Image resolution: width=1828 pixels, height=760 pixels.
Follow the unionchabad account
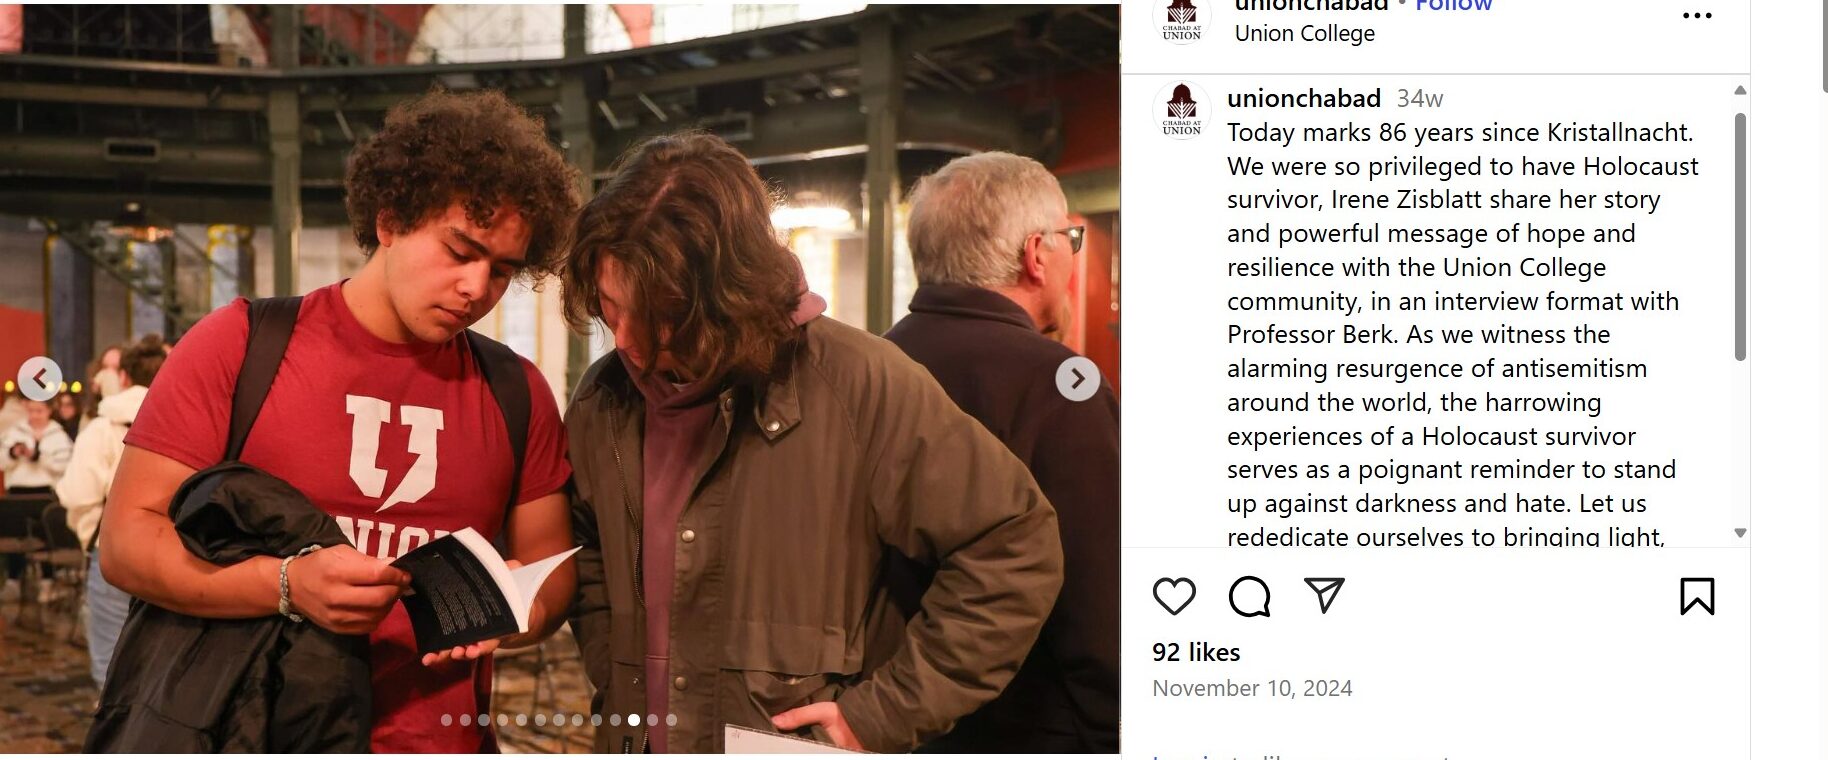tap(1453, 6)
